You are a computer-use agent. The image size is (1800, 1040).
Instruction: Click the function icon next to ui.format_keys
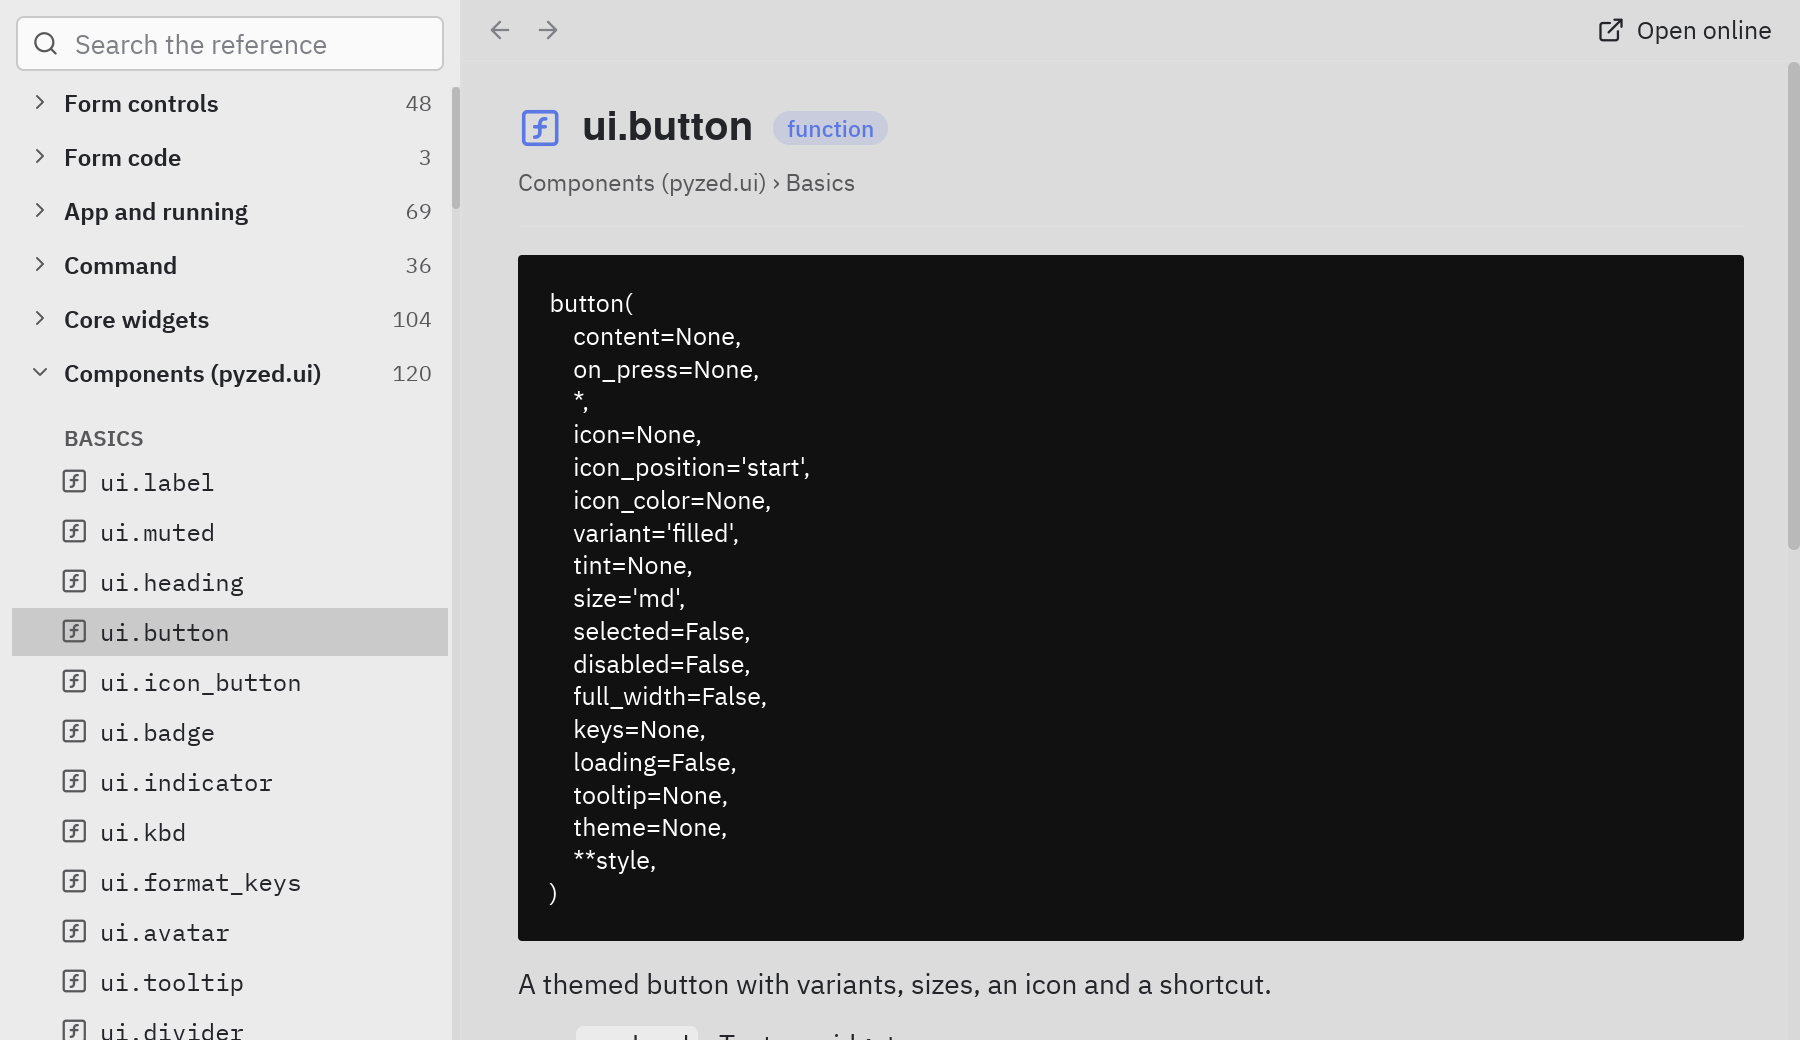point(74,881)
